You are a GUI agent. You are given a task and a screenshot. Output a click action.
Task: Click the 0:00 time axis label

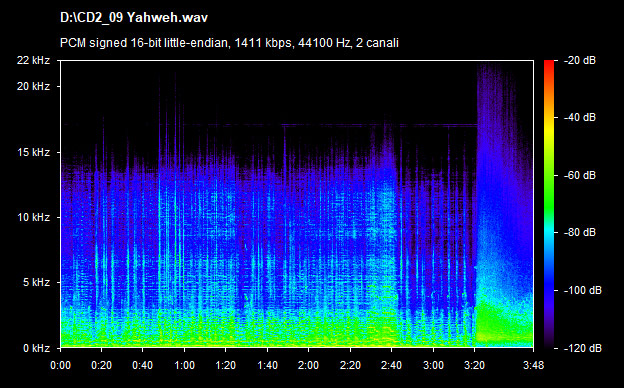point(60,365)
